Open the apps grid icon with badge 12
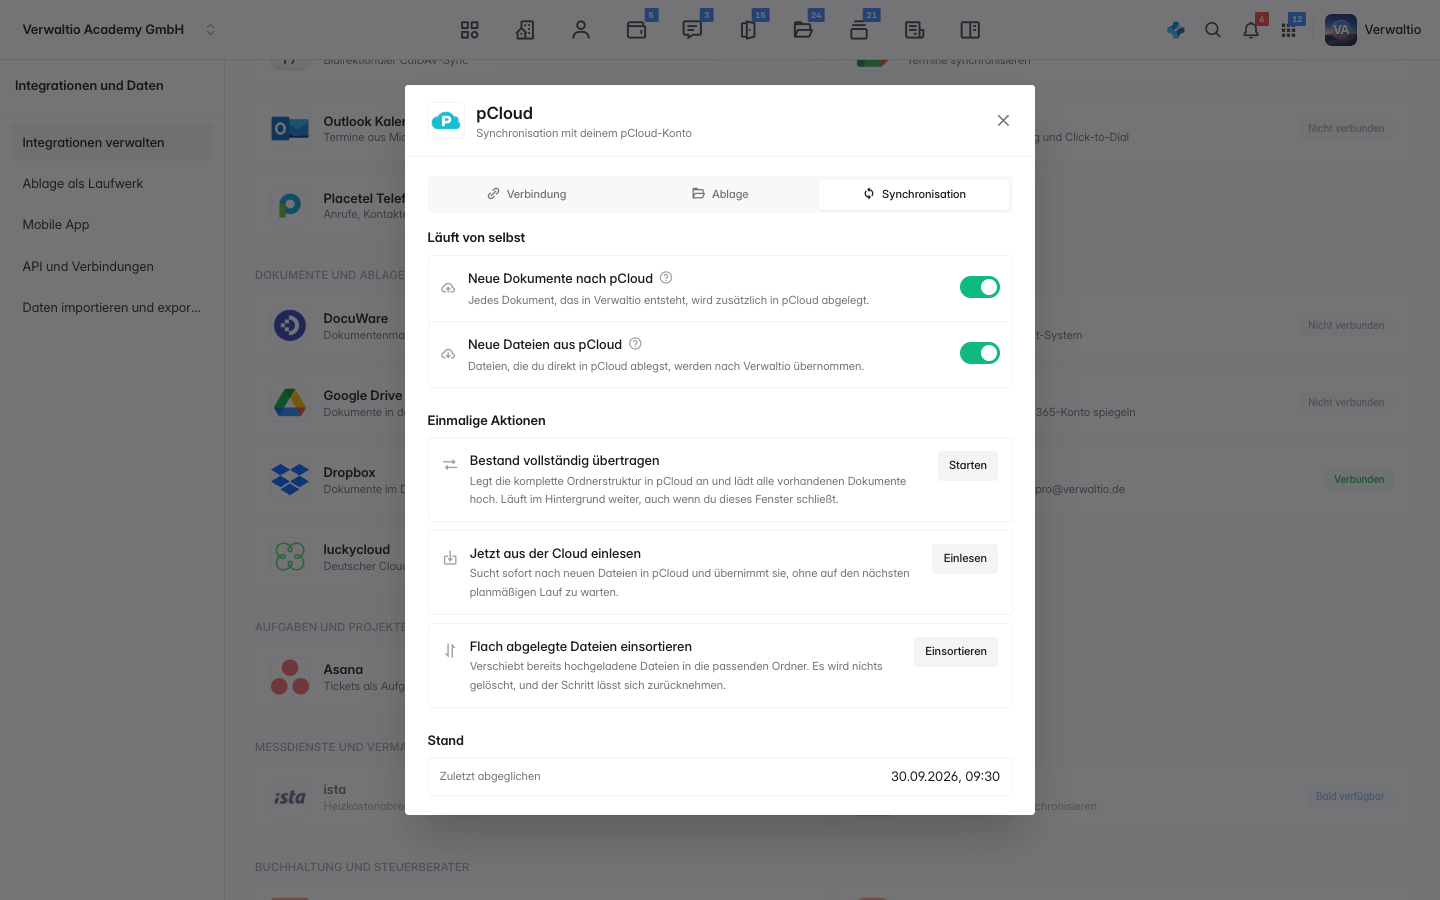The height and width of the screenshot is (900, 1440). tap(1289, 30)
